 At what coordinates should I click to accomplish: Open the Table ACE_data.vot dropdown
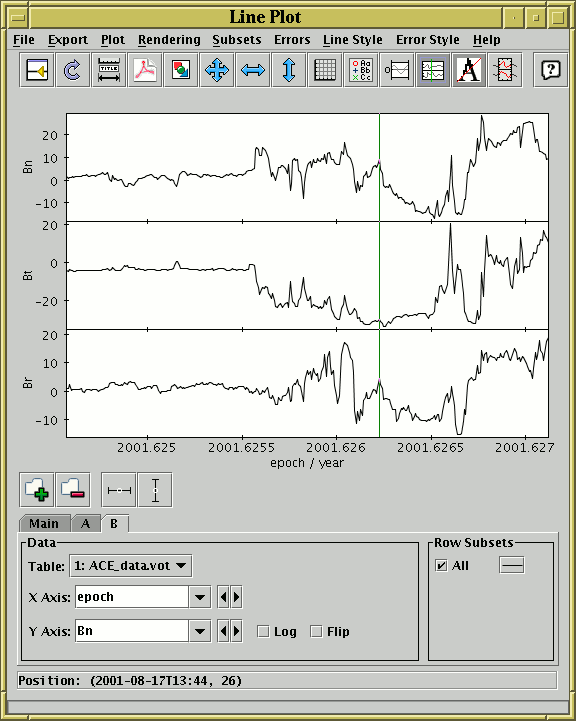coord(131,566)
